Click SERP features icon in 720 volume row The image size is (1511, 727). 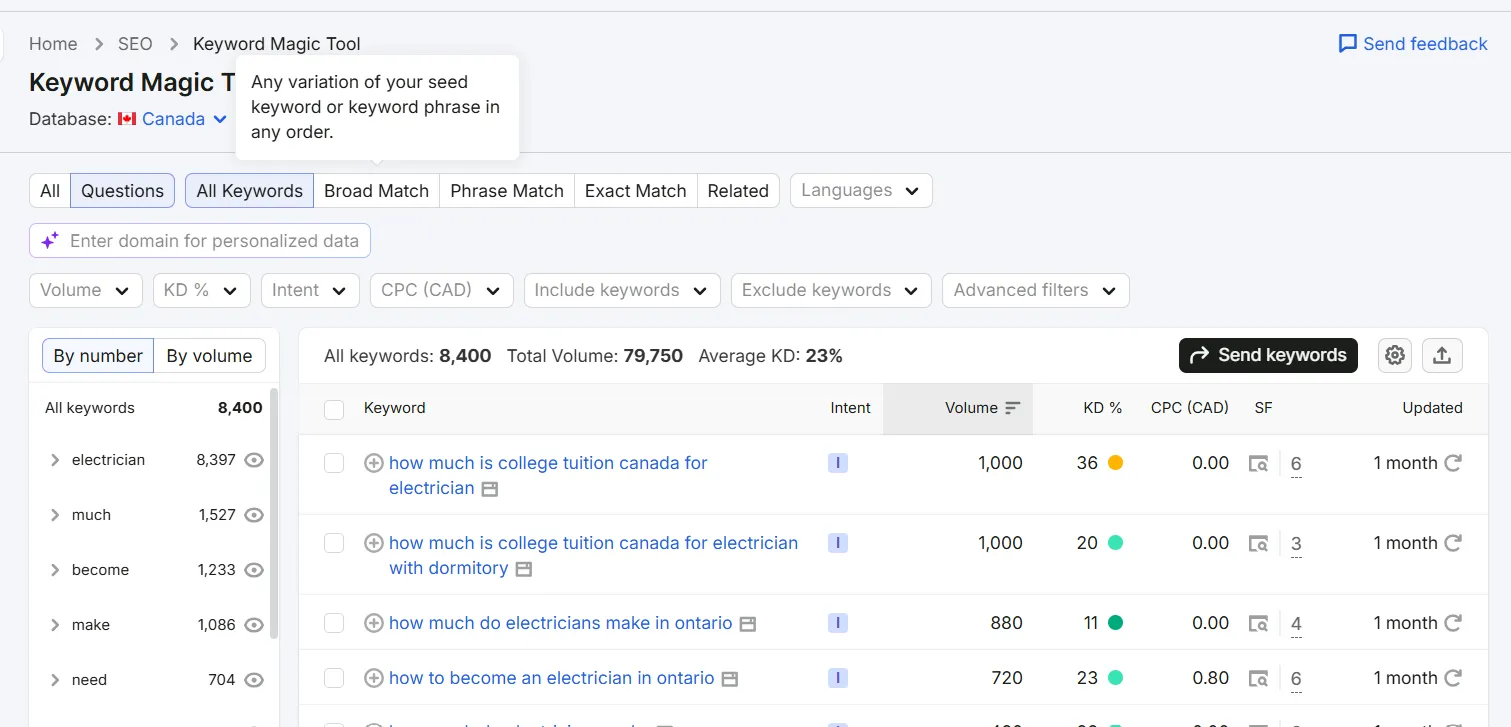click(1259, 679)
